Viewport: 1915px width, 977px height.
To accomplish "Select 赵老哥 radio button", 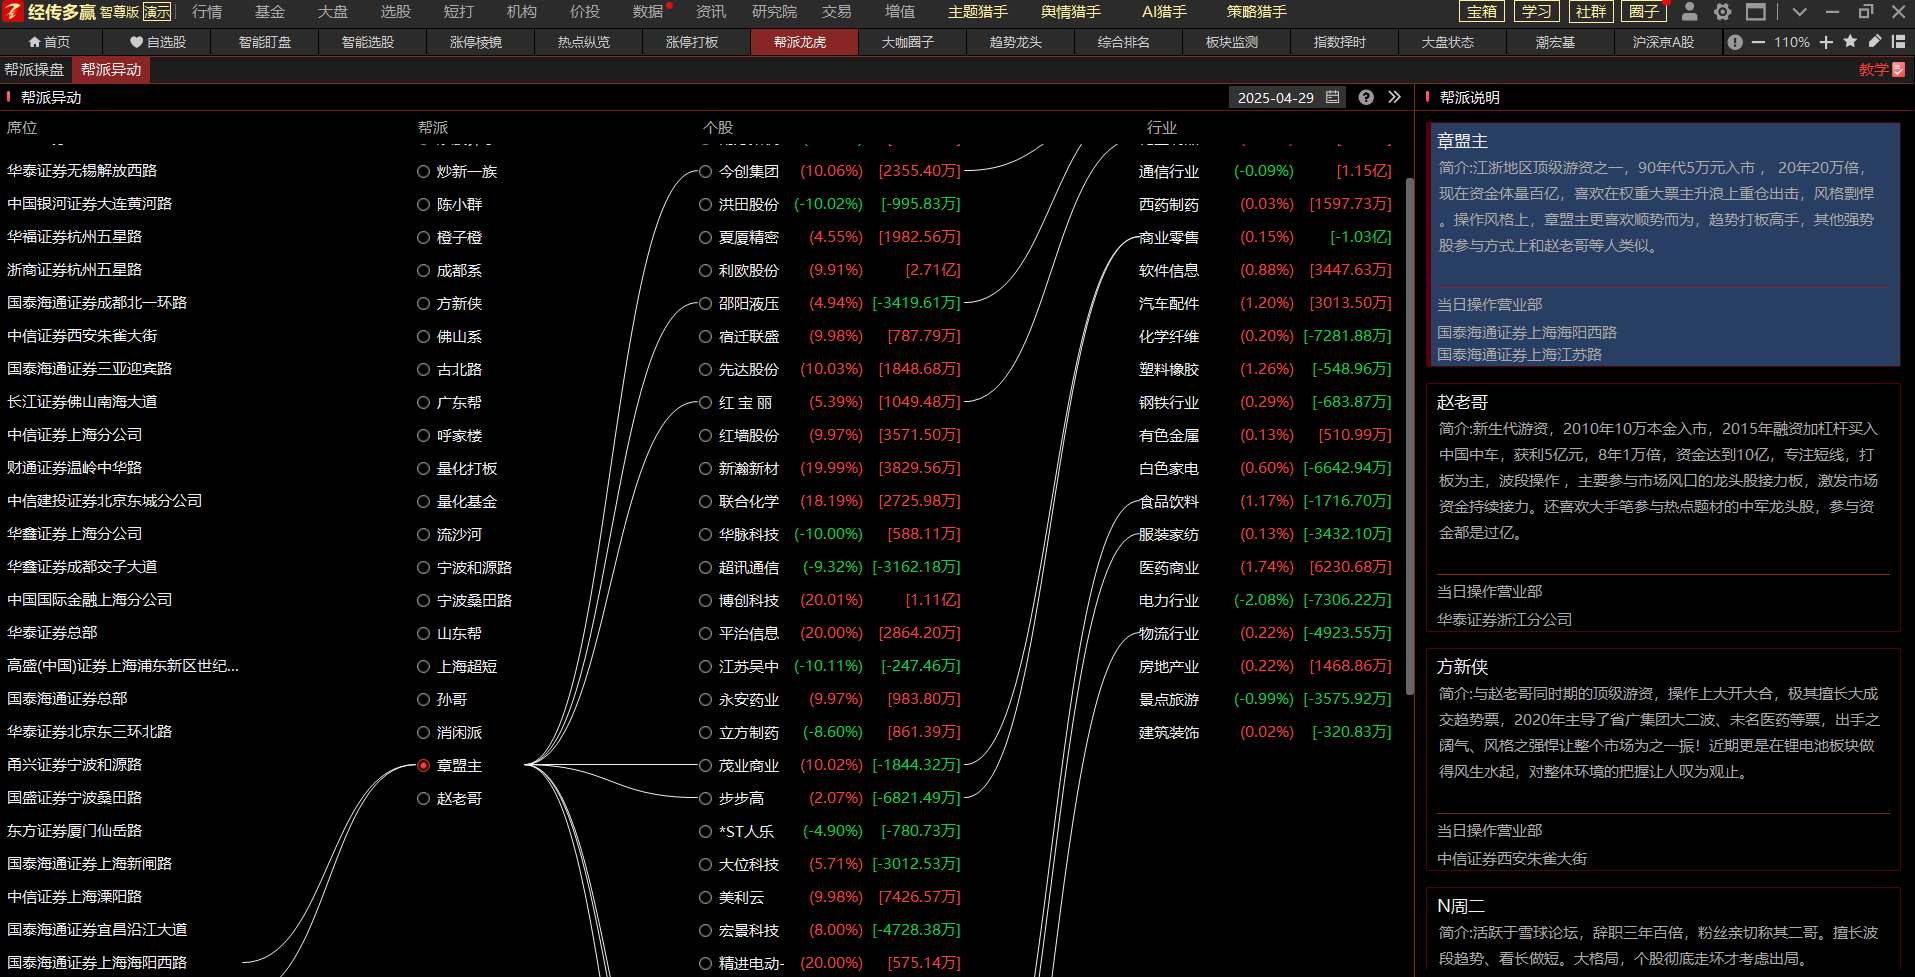I will coord(423,798).
